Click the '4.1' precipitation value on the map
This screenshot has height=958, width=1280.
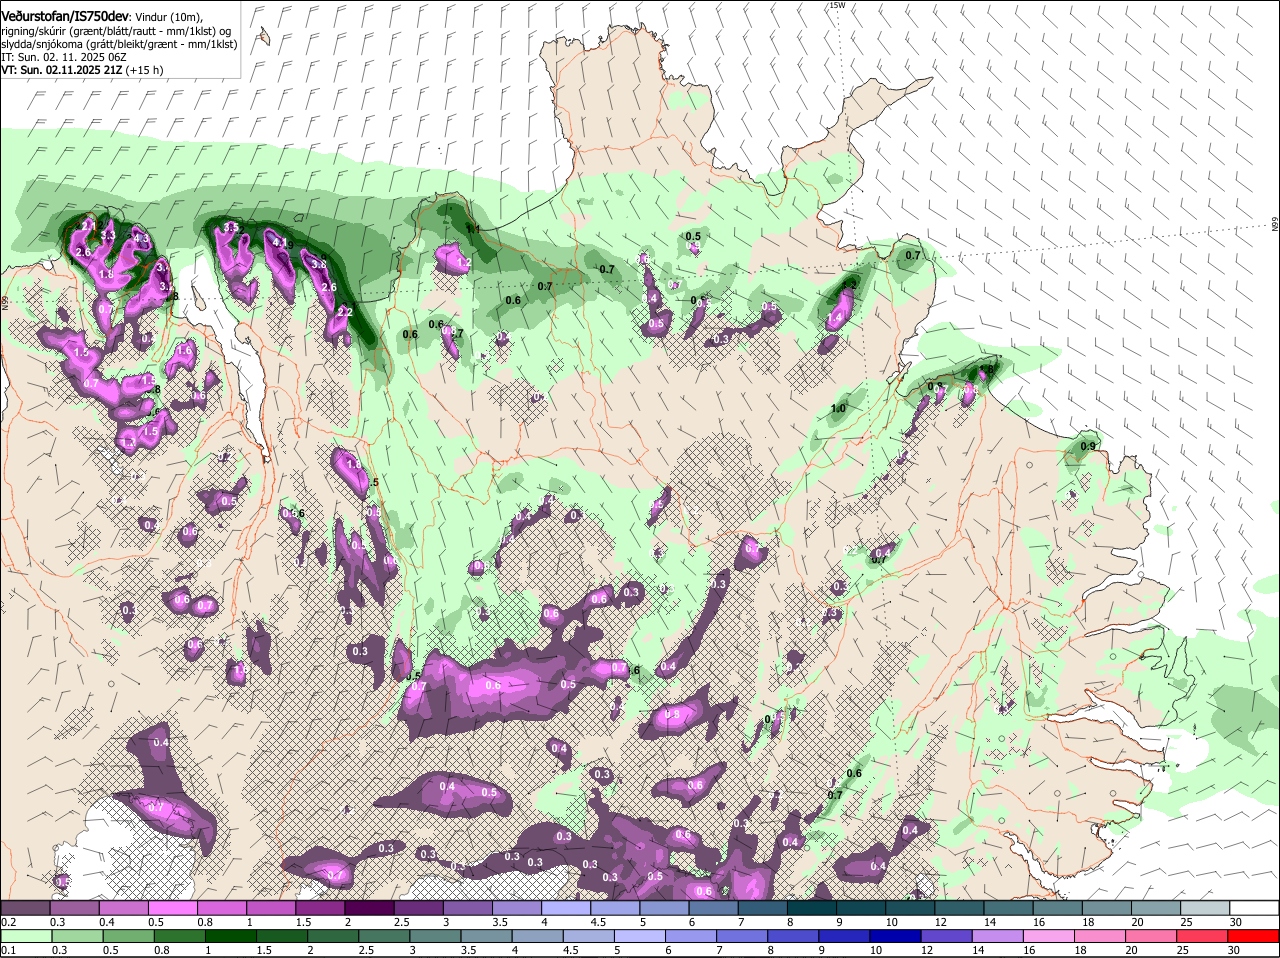pyautogui.click(x=282, y=242)
